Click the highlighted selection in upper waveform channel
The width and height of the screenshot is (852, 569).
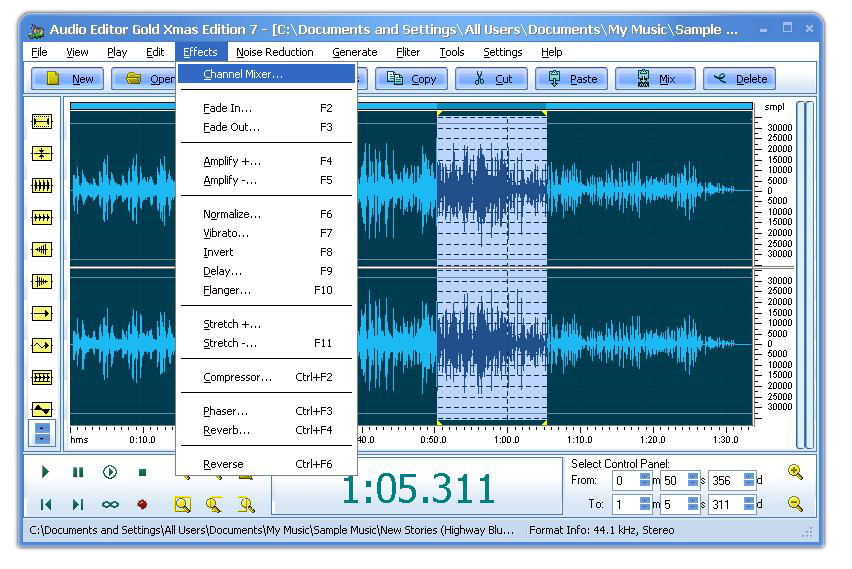tap(492, 189)
